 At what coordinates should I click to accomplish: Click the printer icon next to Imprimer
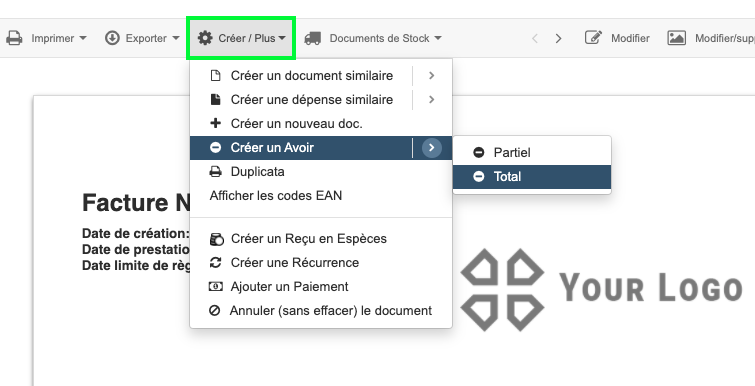click(14, 38)
